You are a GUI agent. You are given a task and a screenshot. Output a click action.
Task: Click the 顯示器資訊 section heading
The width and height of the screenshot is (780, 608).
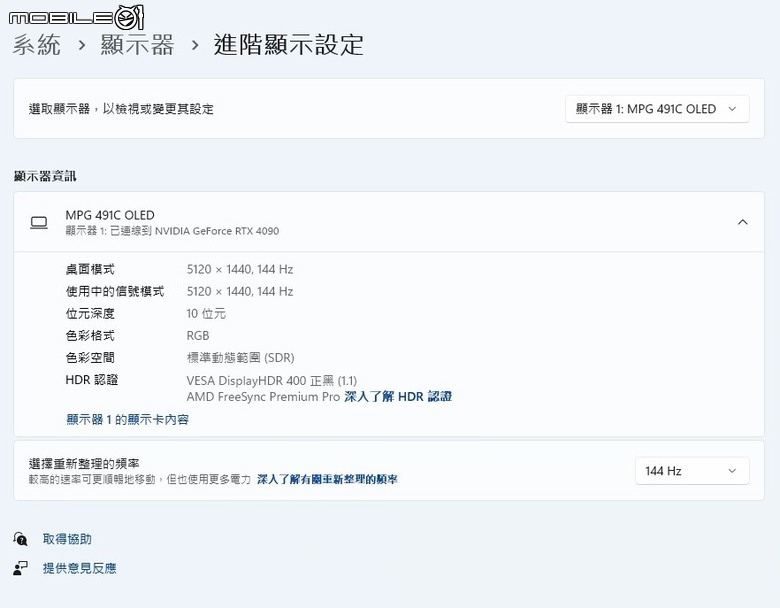(x=45, y=176)
